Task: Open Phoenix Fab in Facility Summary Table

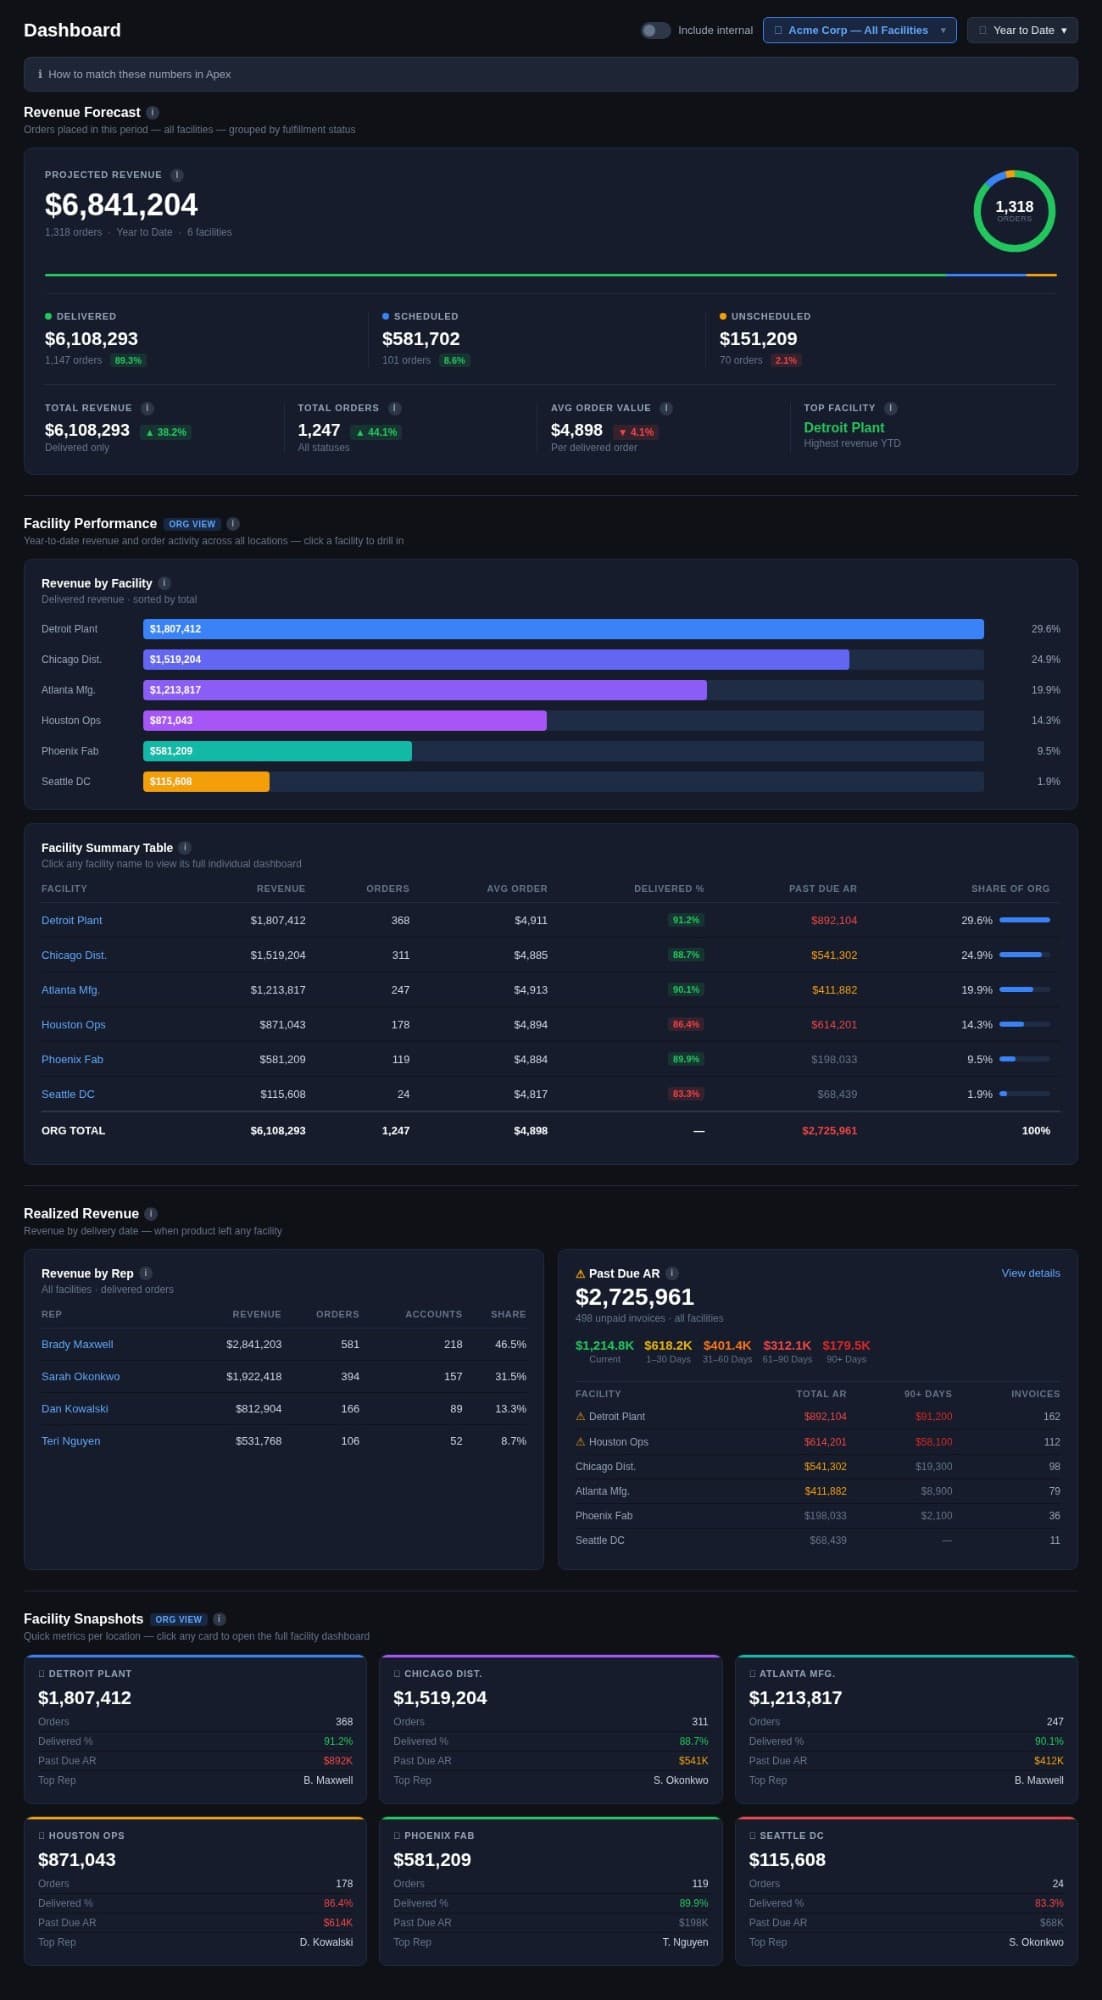Action: [x=72, y=1060]
